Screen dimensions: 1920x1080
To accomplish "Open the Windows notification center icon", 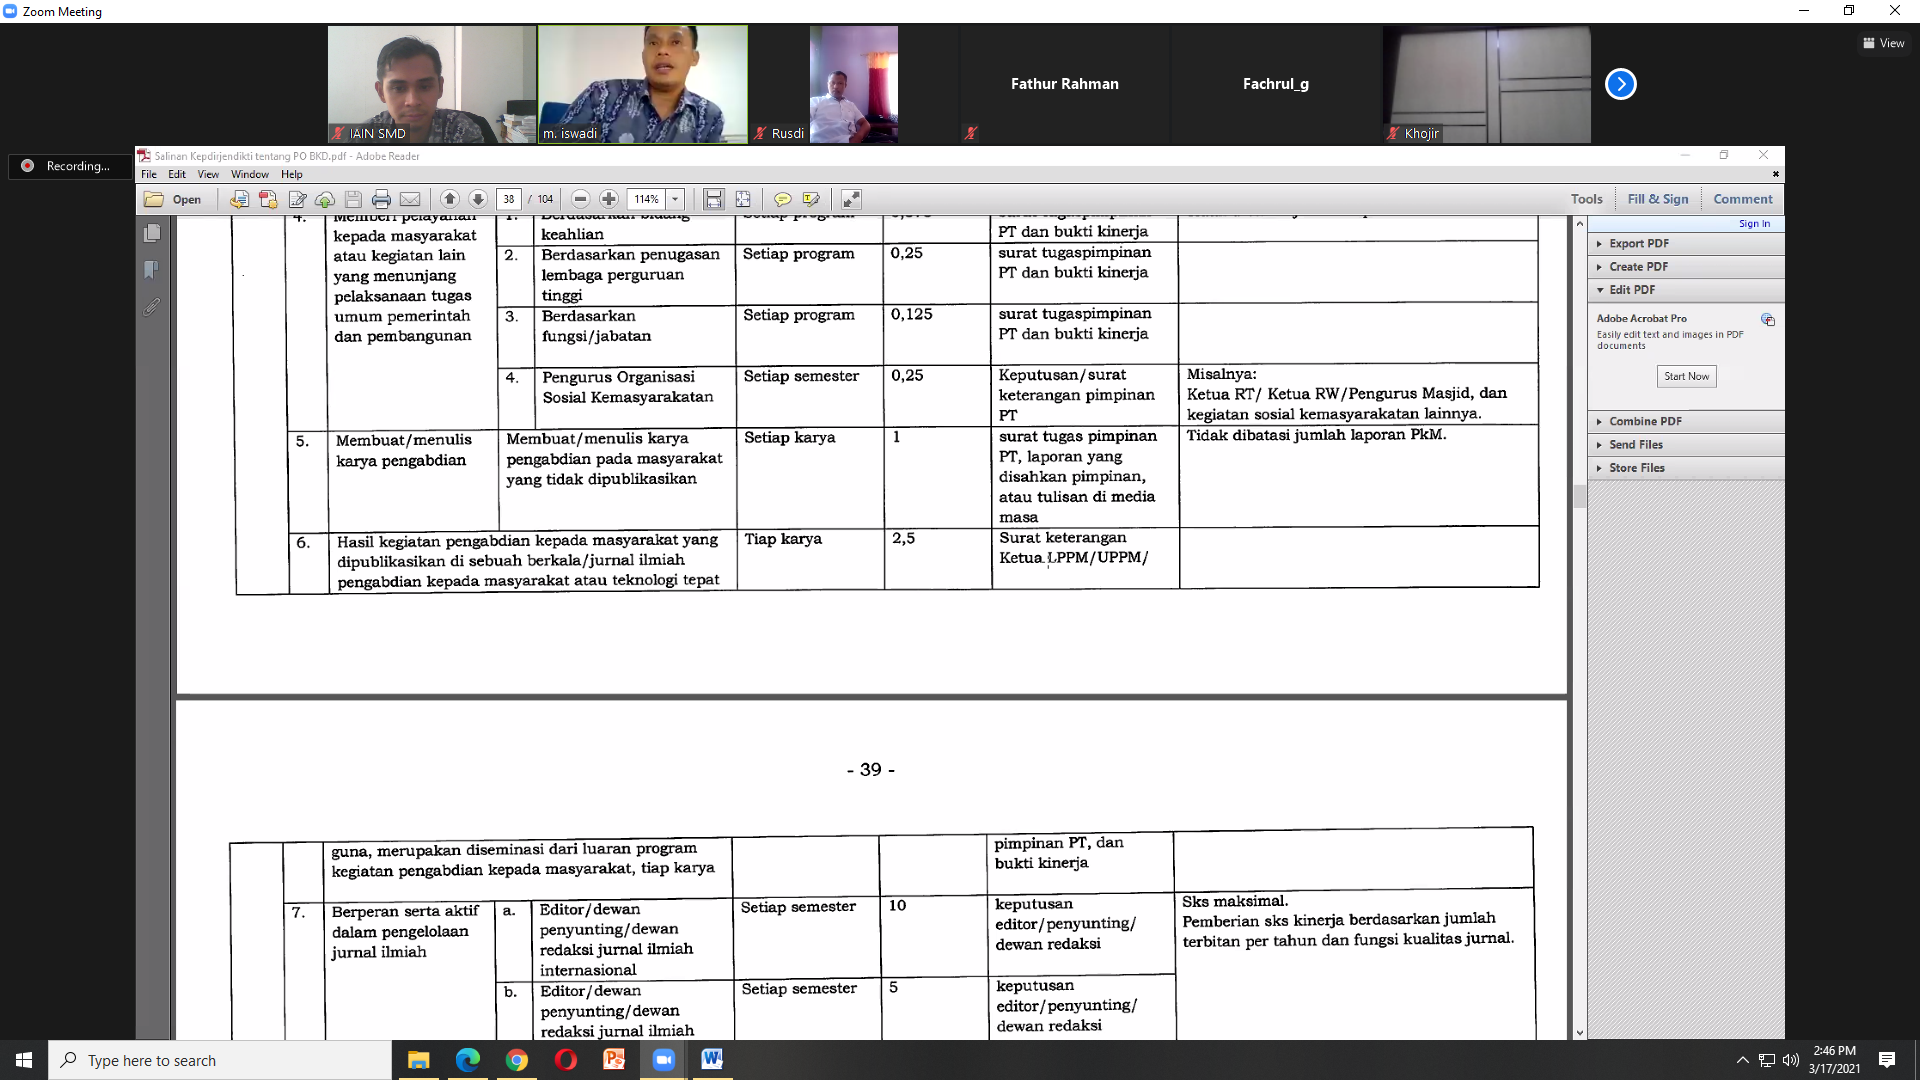I will coord(1887,1060).
